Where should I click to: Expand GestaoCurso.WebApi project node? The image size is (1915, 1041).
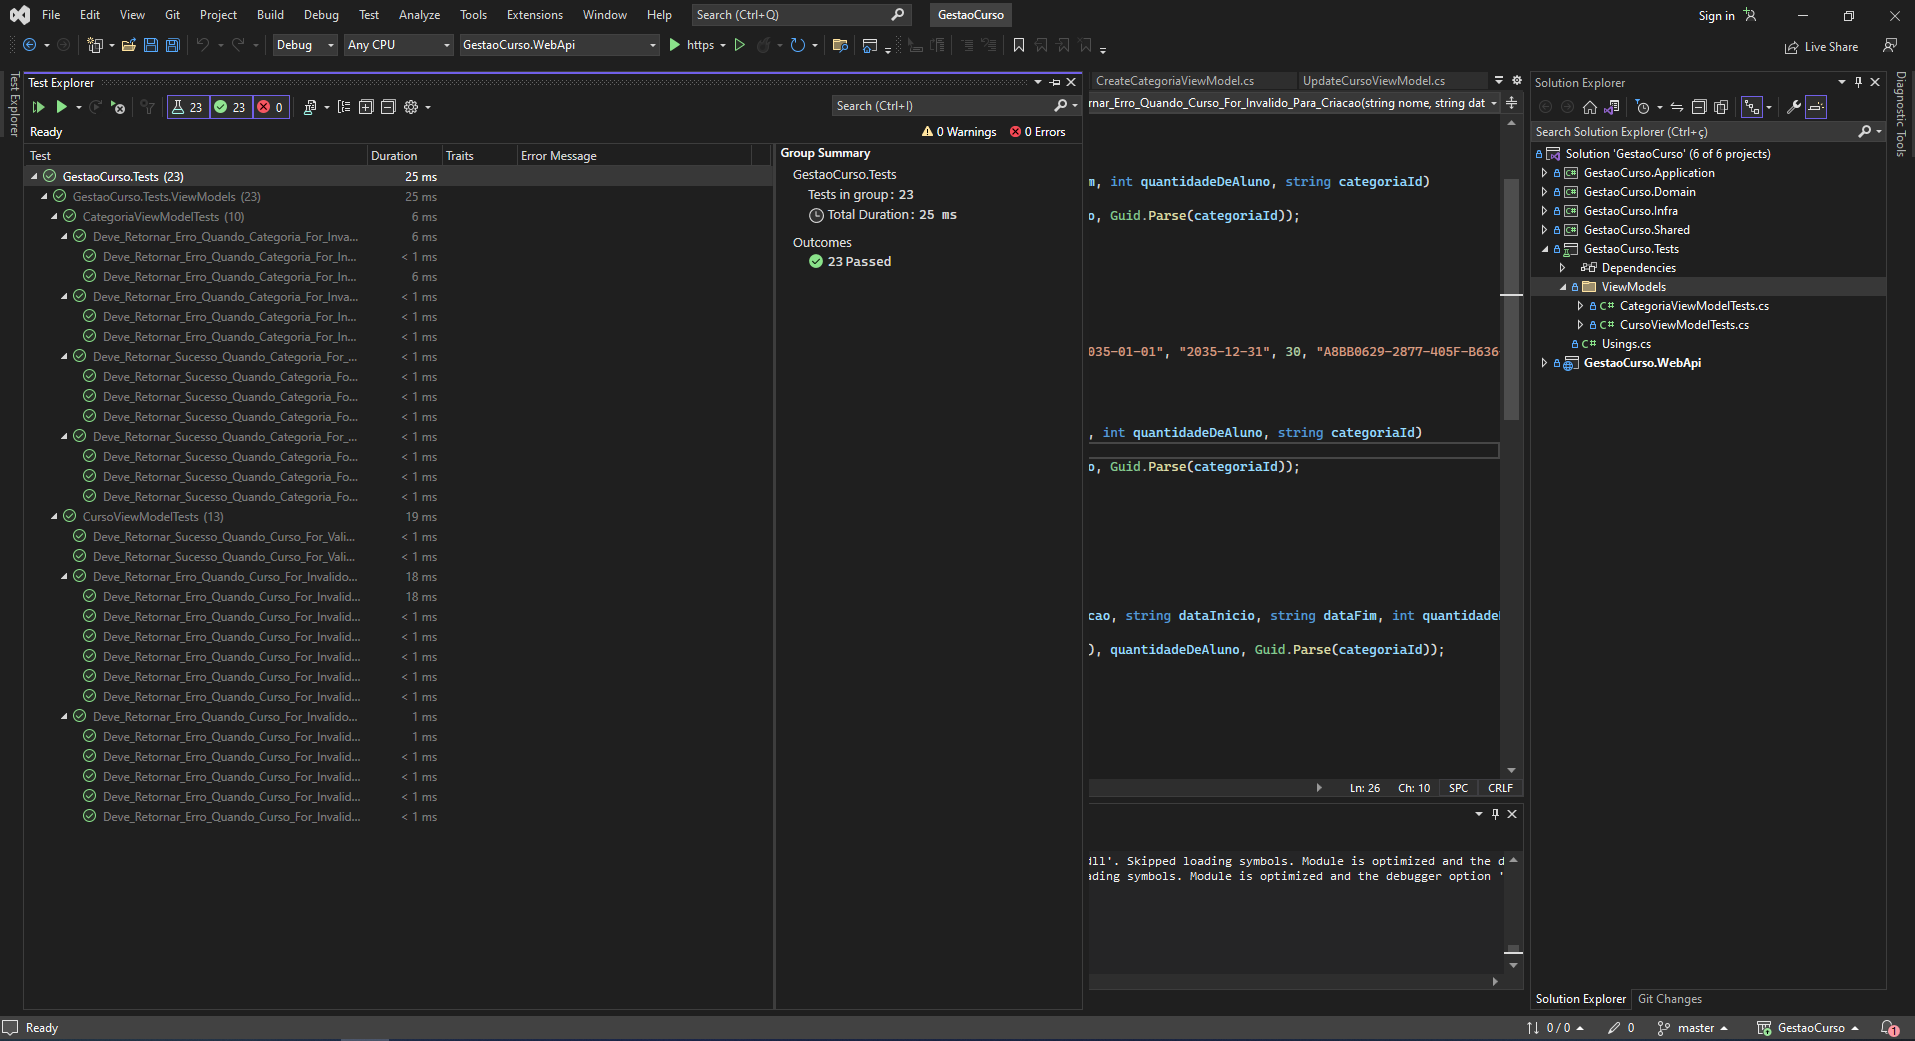pos(1544,363)
